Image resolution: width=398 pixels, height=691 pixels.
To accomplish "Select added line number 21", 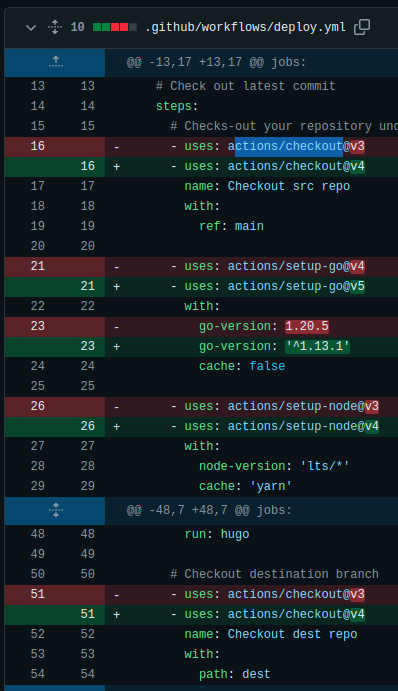I will pos(88,286).
